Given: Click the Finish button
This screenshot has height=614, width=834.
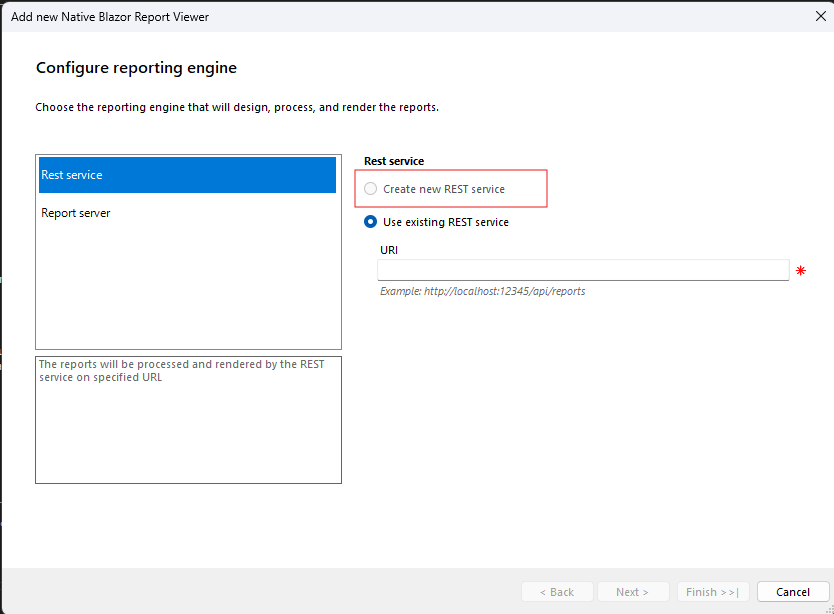Looking at the screenshot, I should (713, 590).
